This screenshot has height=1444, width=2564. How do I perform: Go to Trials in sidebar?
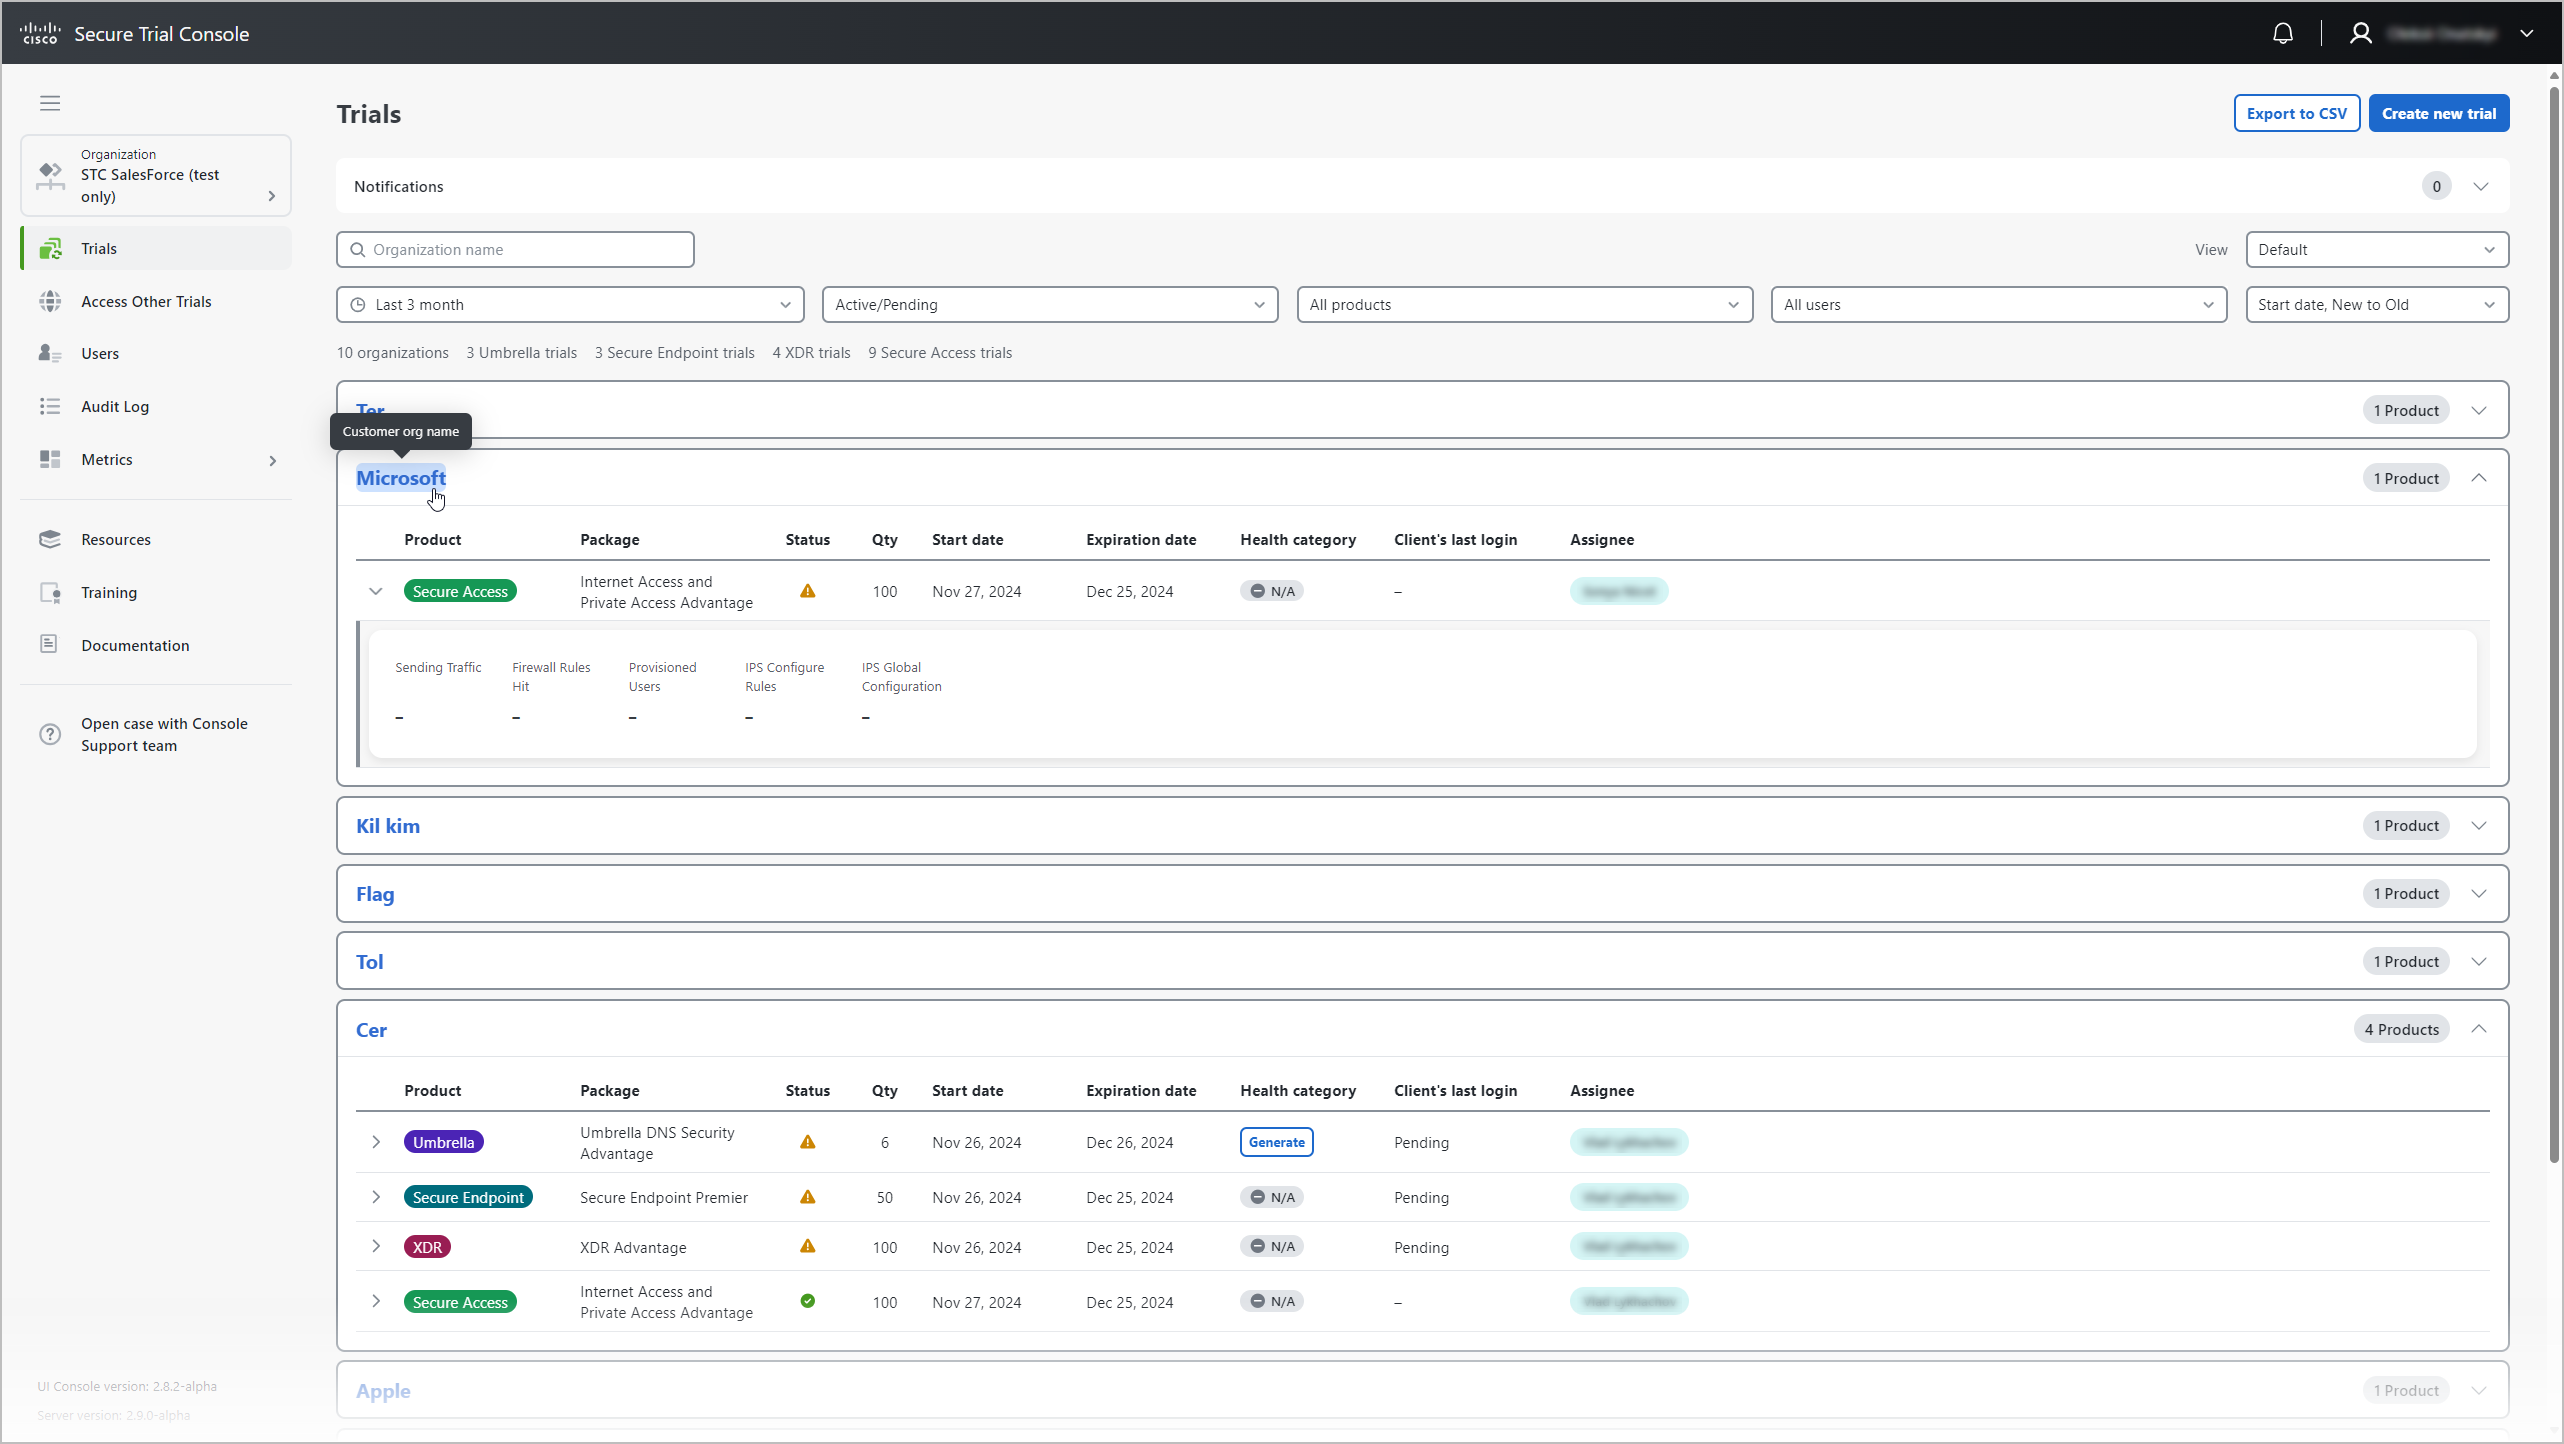[x=156, y=248]
